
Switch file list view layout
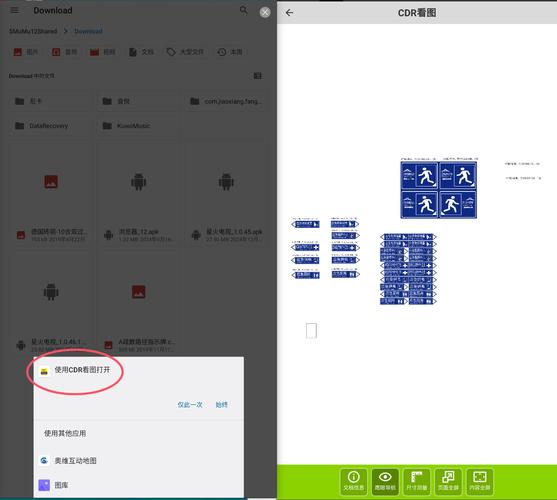pyautogui.click(x=258, y=76)
